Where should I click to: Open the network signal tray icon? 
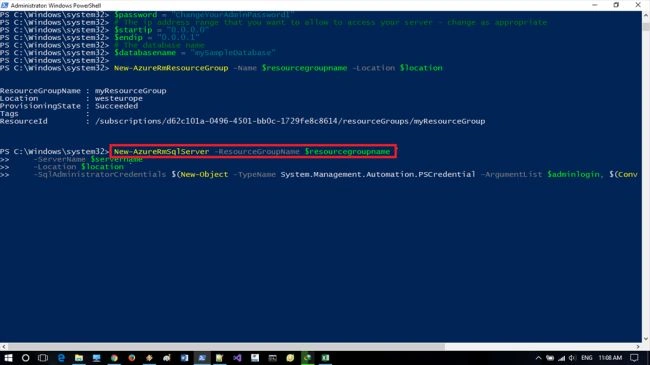tap(561, 358)
